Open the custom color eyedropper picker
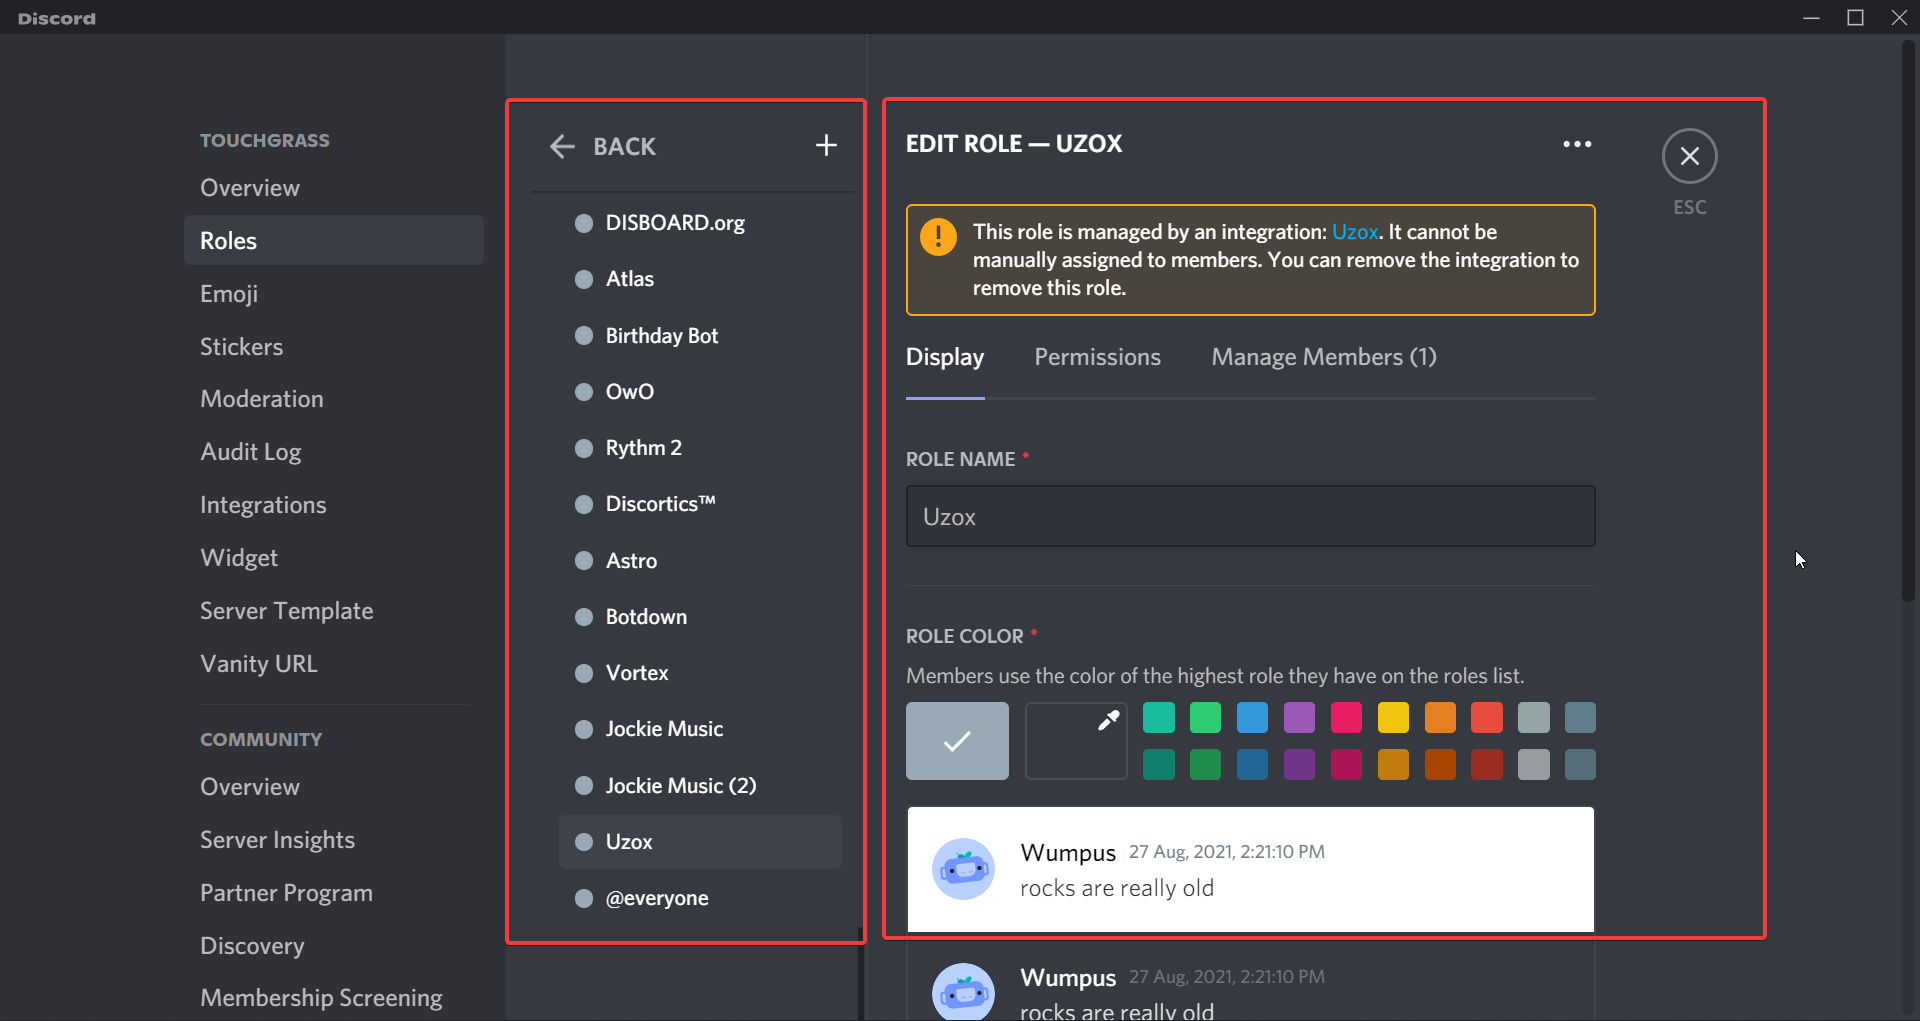 (1076, 741)
